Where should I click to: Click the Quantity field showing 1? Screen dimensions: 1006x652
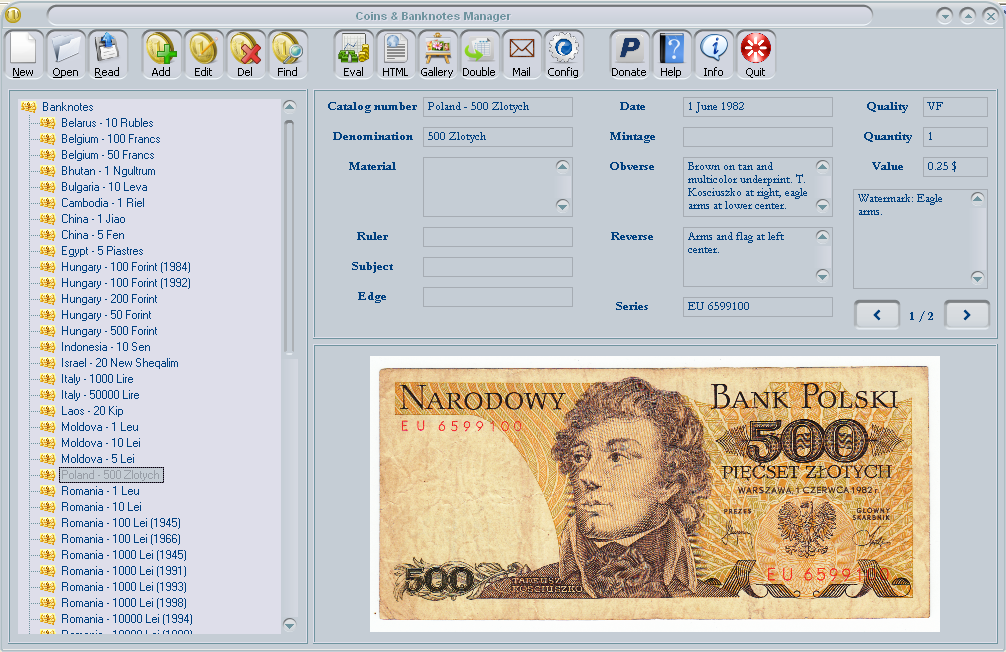click(955, 137)
